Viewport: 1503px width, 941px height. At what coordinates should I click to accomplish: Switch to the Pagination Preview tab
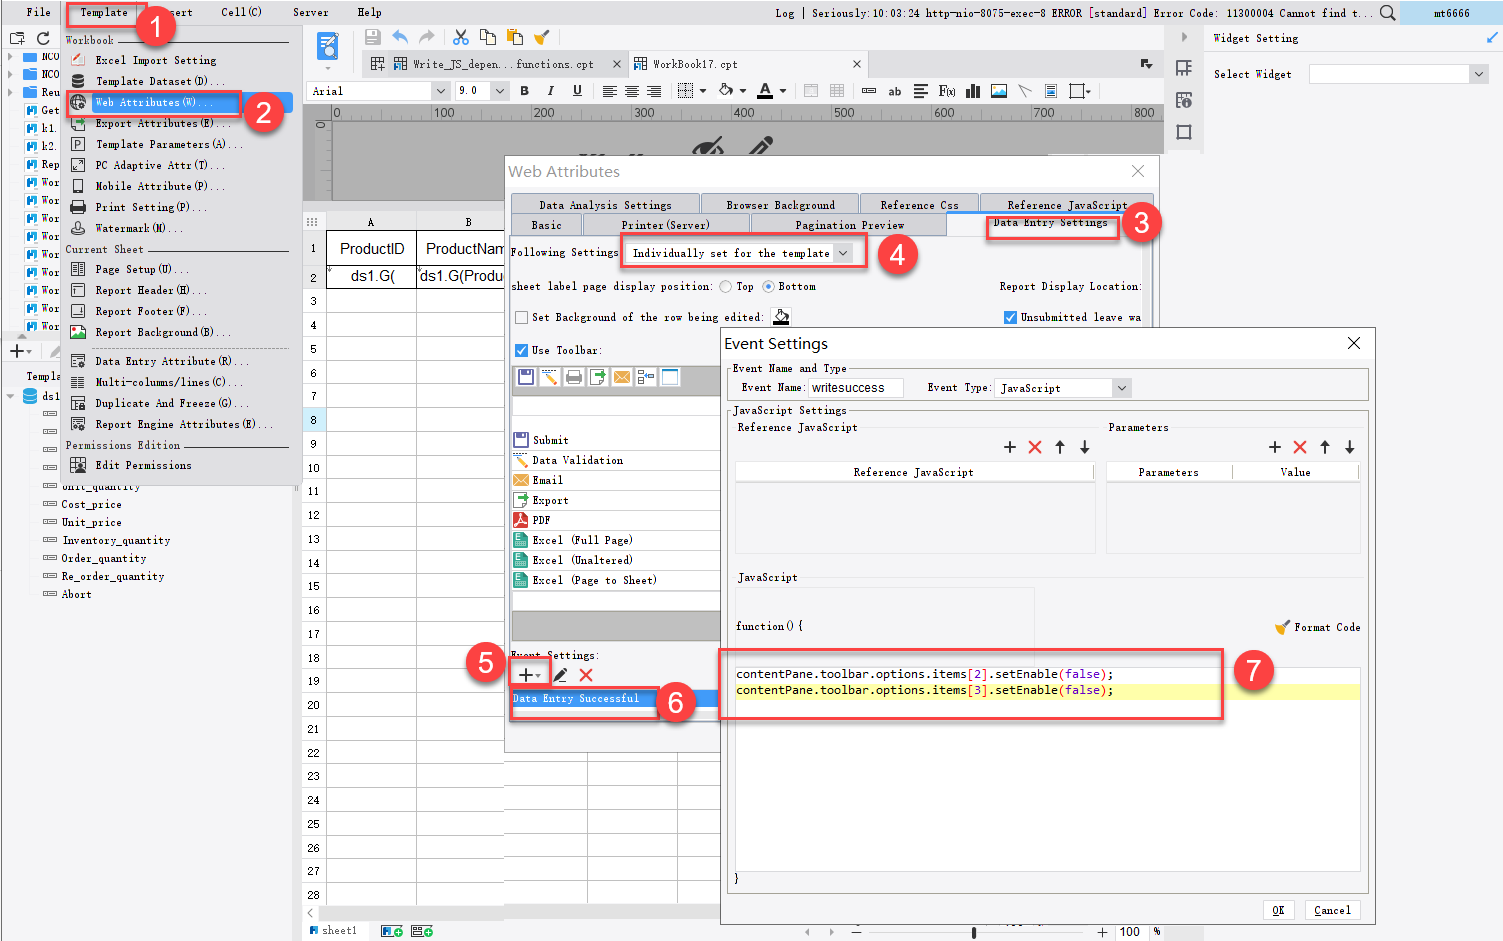pyautogui.click(x=848, y=225)
